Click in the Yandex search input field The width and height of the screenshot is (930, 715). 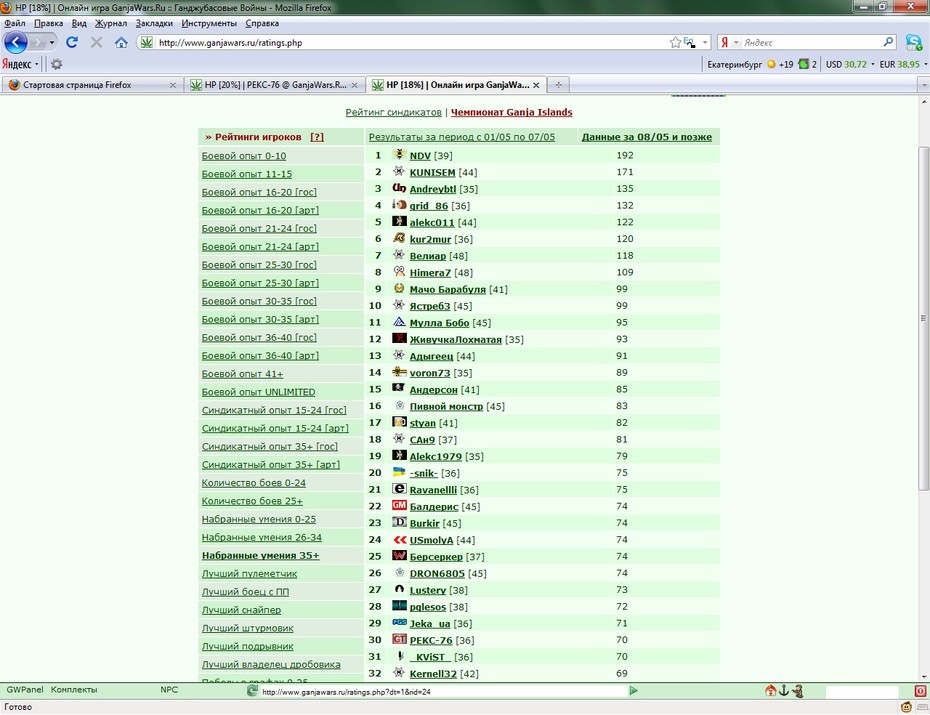tap(811, 42)
